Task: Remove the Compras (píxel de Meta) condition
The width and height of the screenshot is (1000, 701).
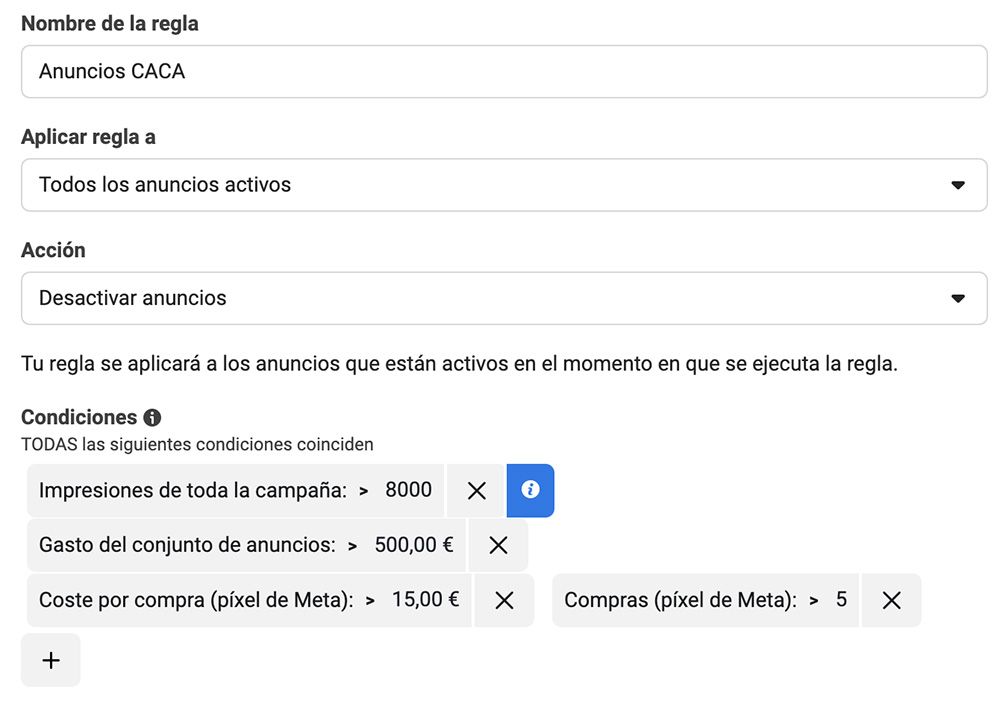Action: point(891,600)
